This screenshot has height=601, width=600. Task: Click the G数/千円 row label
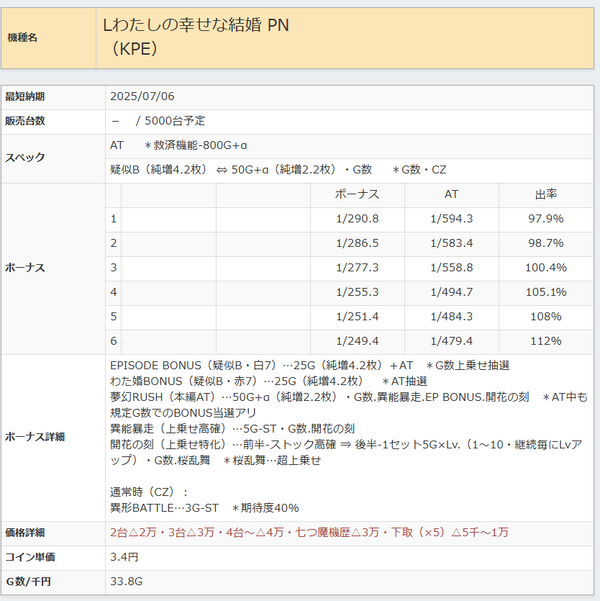[28, 582]
